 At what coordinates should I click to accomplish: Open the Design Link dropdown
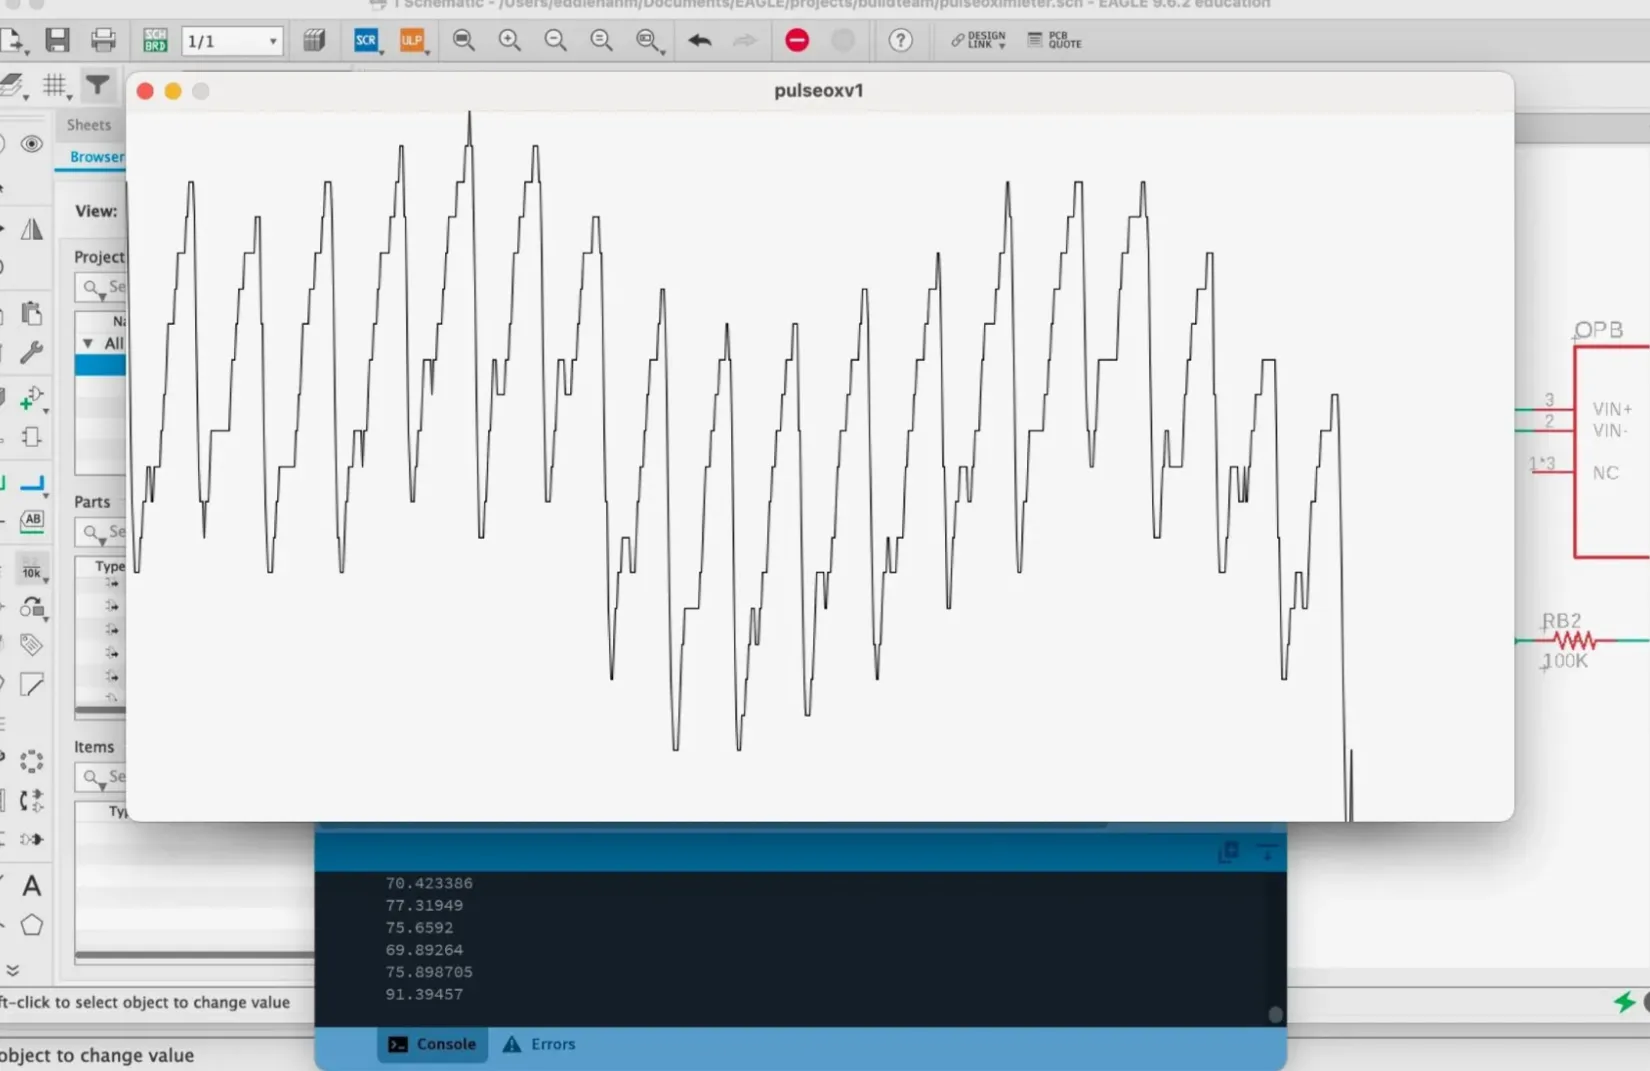[978, 40]
